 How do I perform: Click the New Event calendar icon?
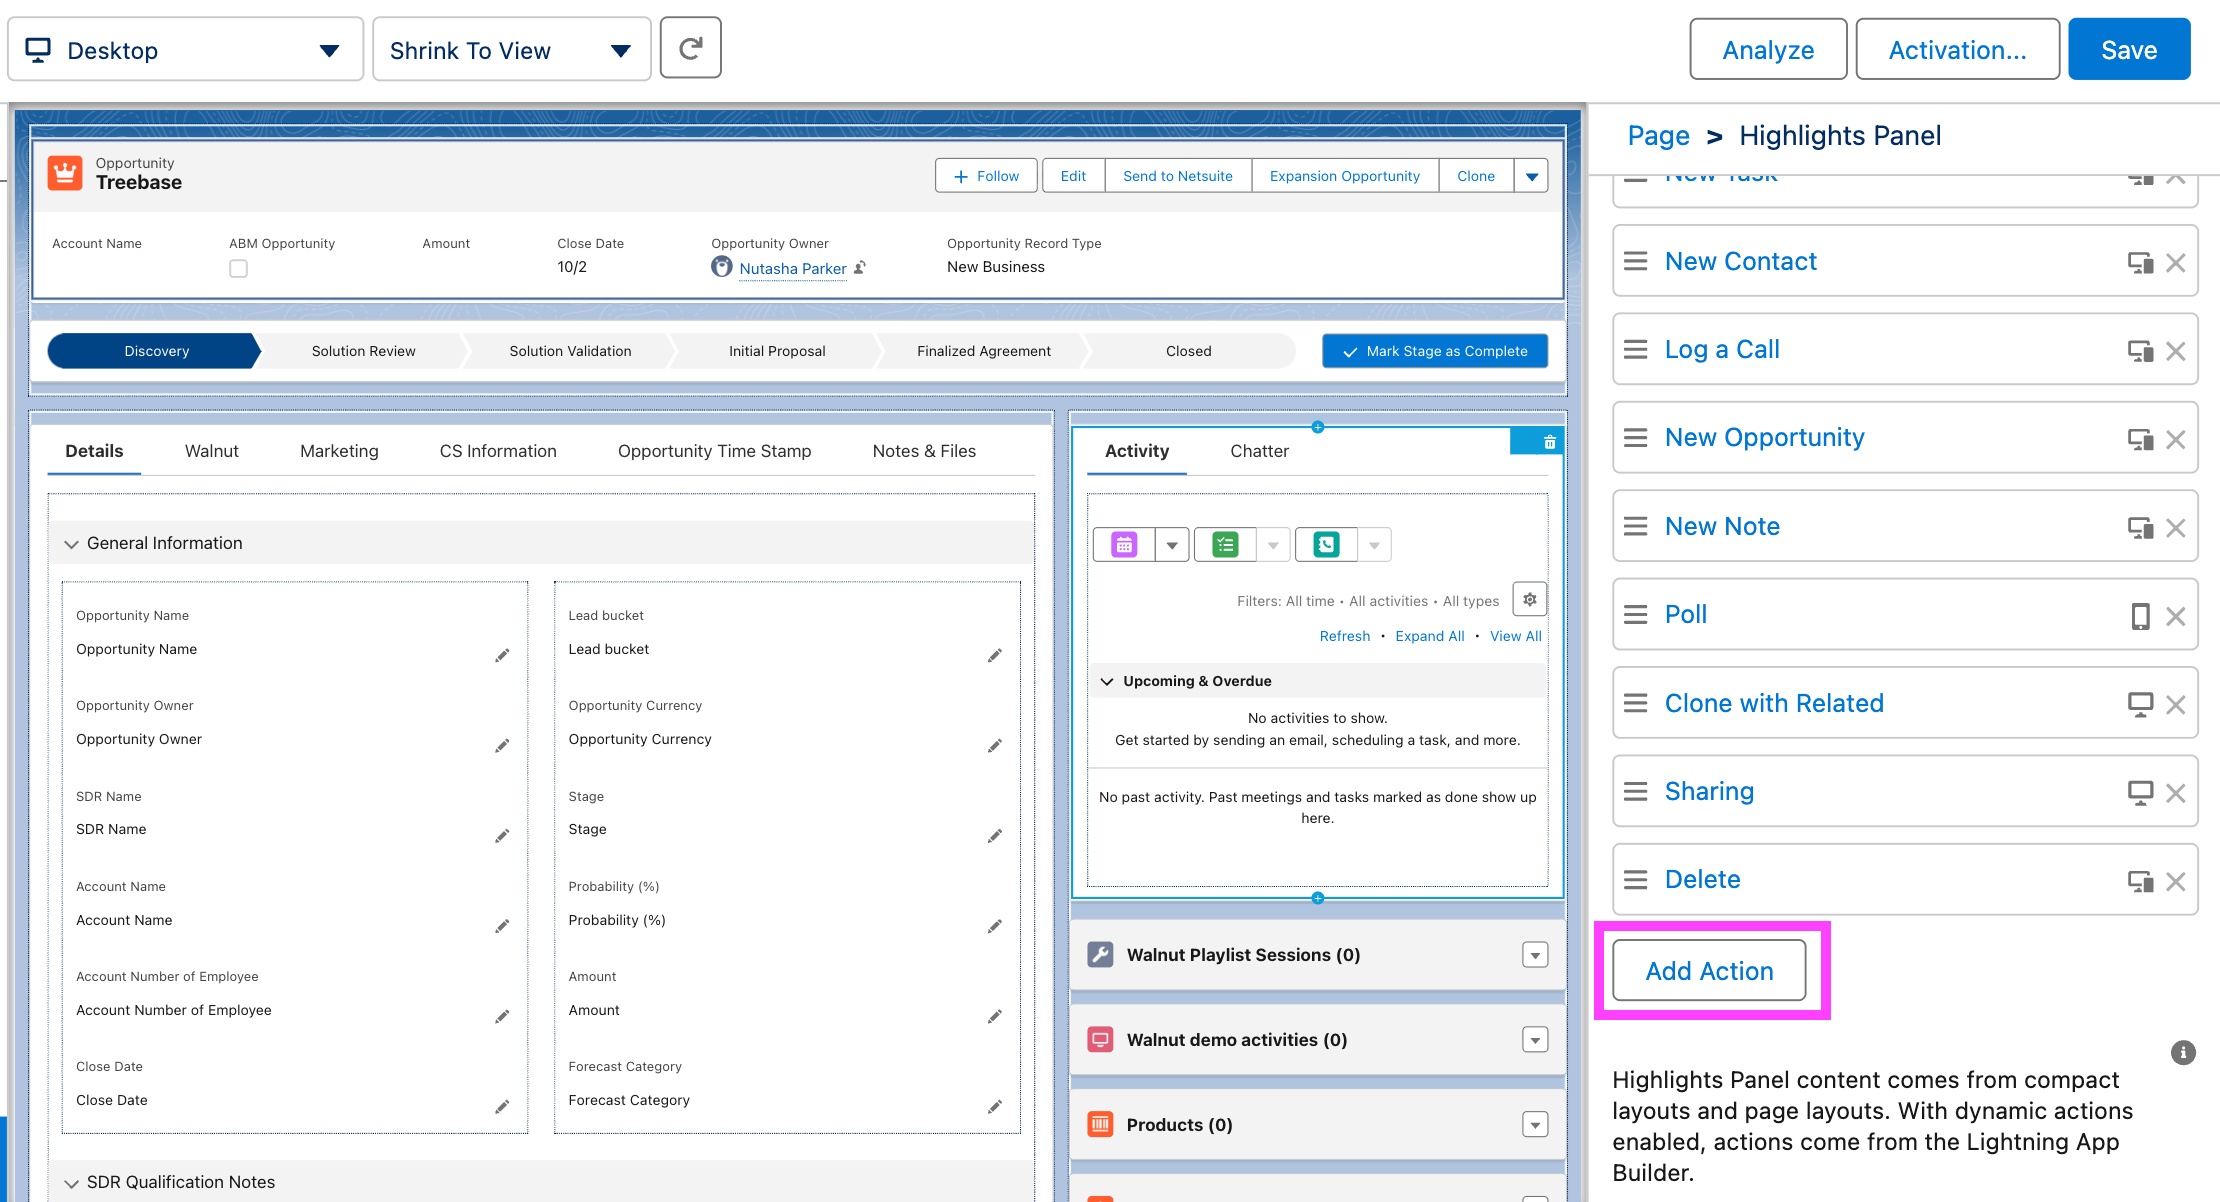point(1124,545)
